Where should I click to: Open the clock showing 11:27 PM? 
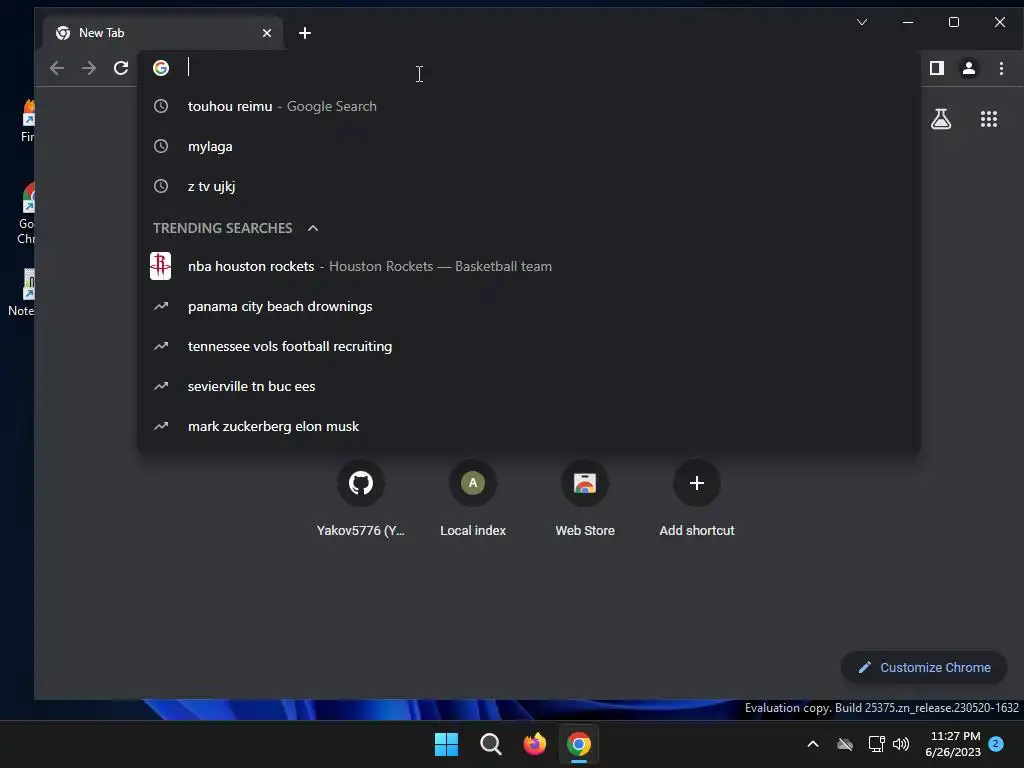tap(953, 744)
